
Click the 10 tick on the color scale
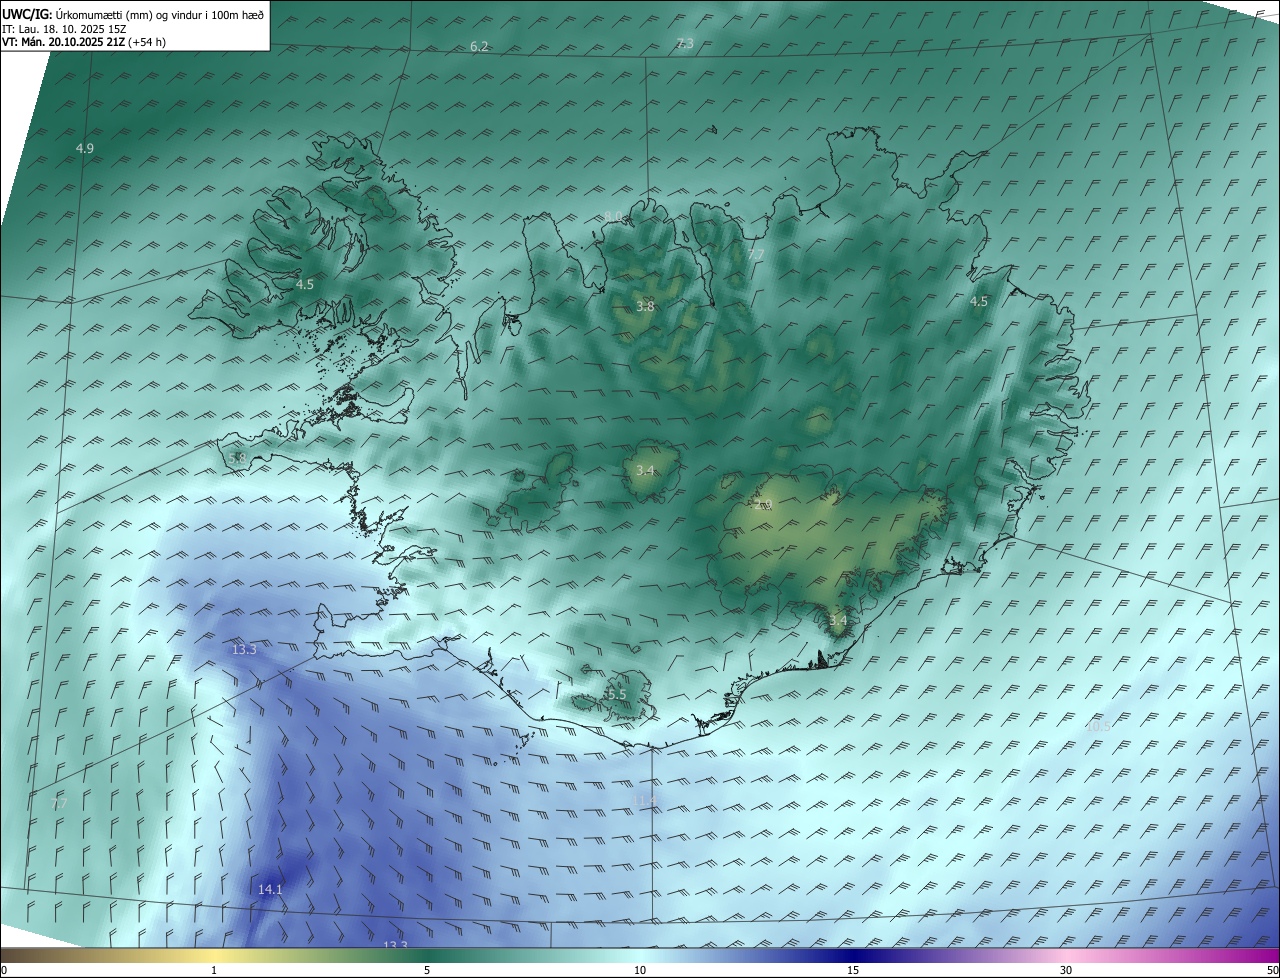coord(640,970)
